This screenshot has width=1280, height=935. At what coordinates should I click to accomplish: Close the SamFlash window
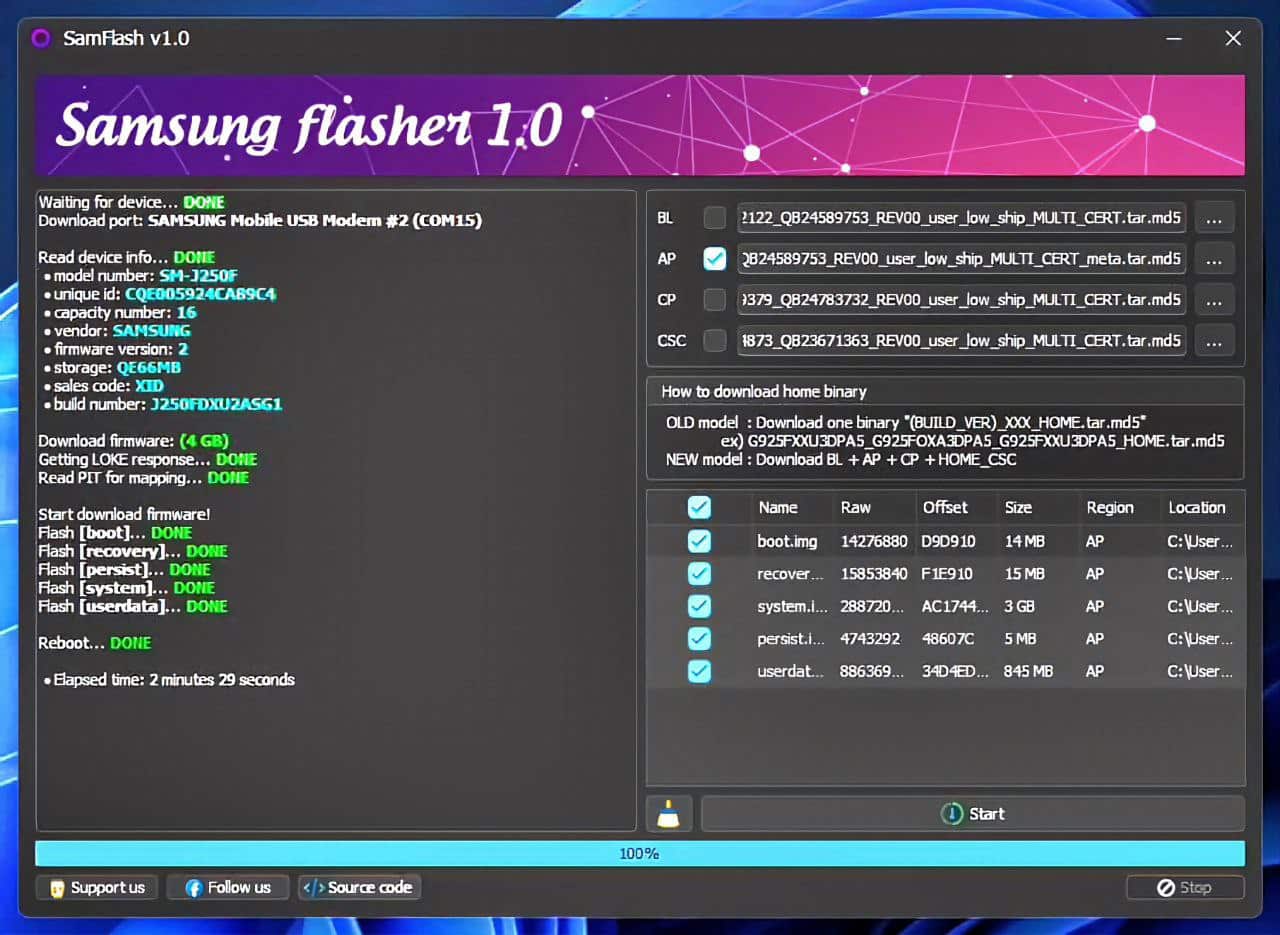(1233, 39)
